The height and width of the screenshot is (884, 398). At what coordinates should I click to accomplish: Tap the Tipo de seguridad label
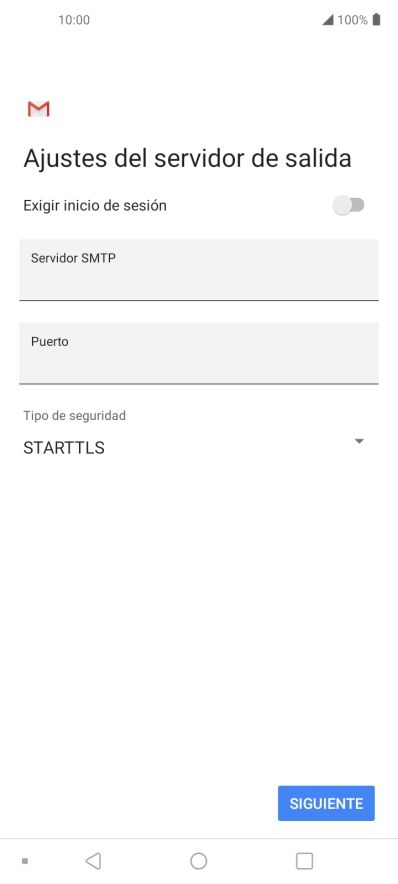pos(74,416)
